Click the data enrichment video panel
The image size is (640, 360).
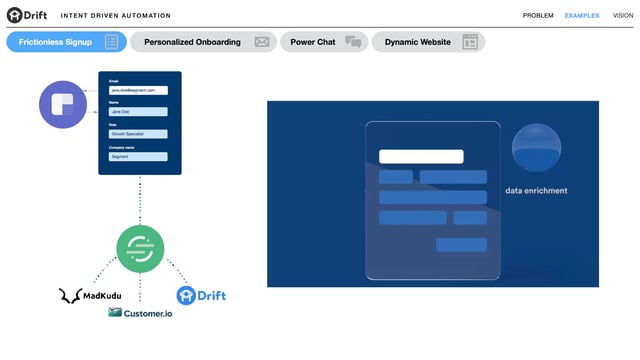point(433,194)
